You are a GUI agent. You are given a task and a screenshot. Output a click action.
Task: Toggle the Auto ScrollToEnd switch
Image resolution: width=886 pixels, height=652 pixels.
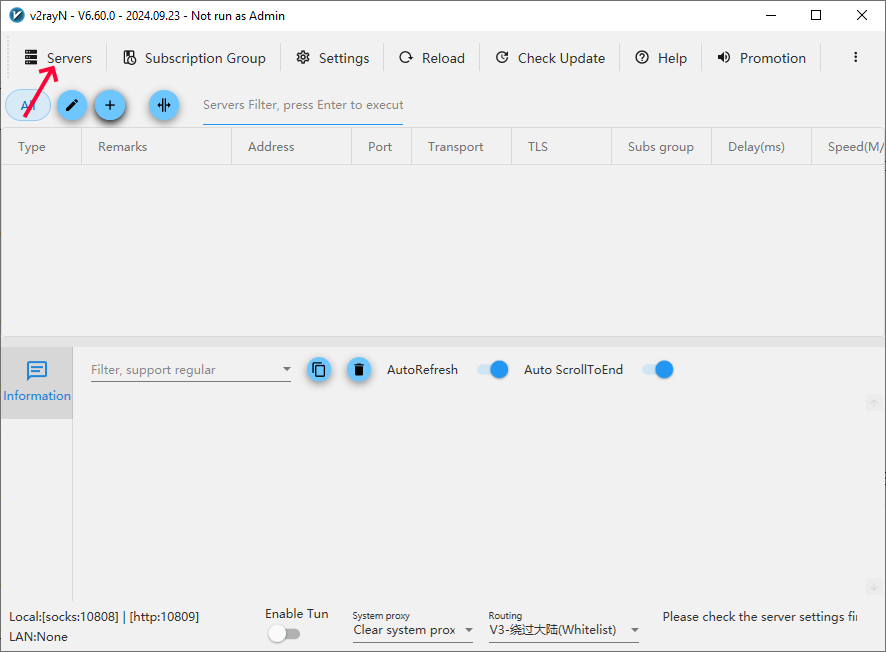coord(658,370)
